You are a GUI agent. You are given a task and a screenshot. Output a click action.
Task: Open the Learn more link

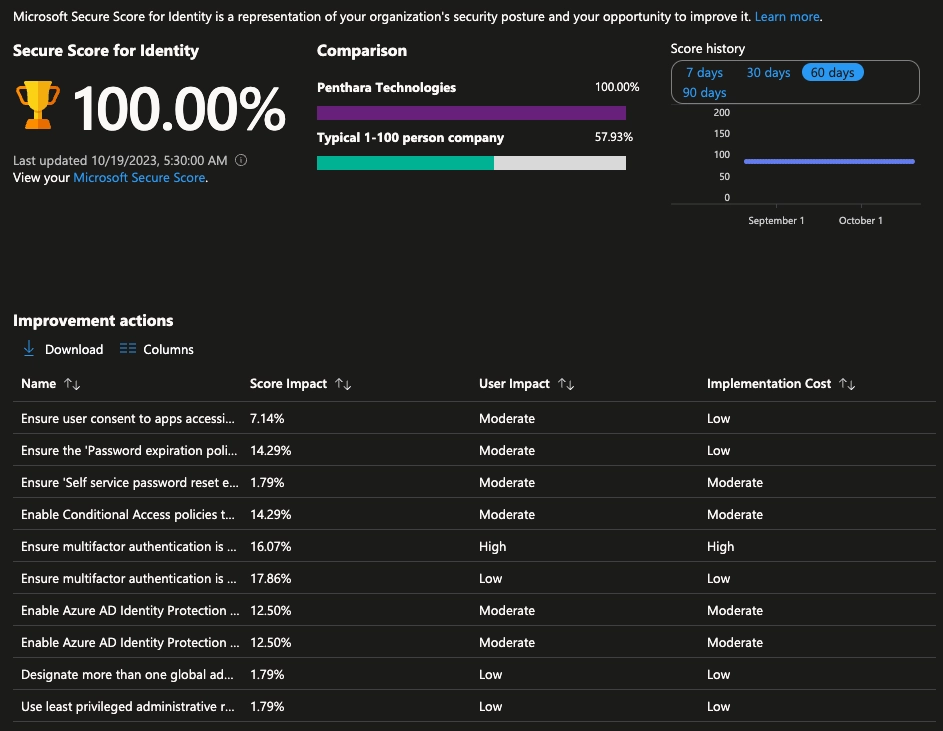pos(787,17)
